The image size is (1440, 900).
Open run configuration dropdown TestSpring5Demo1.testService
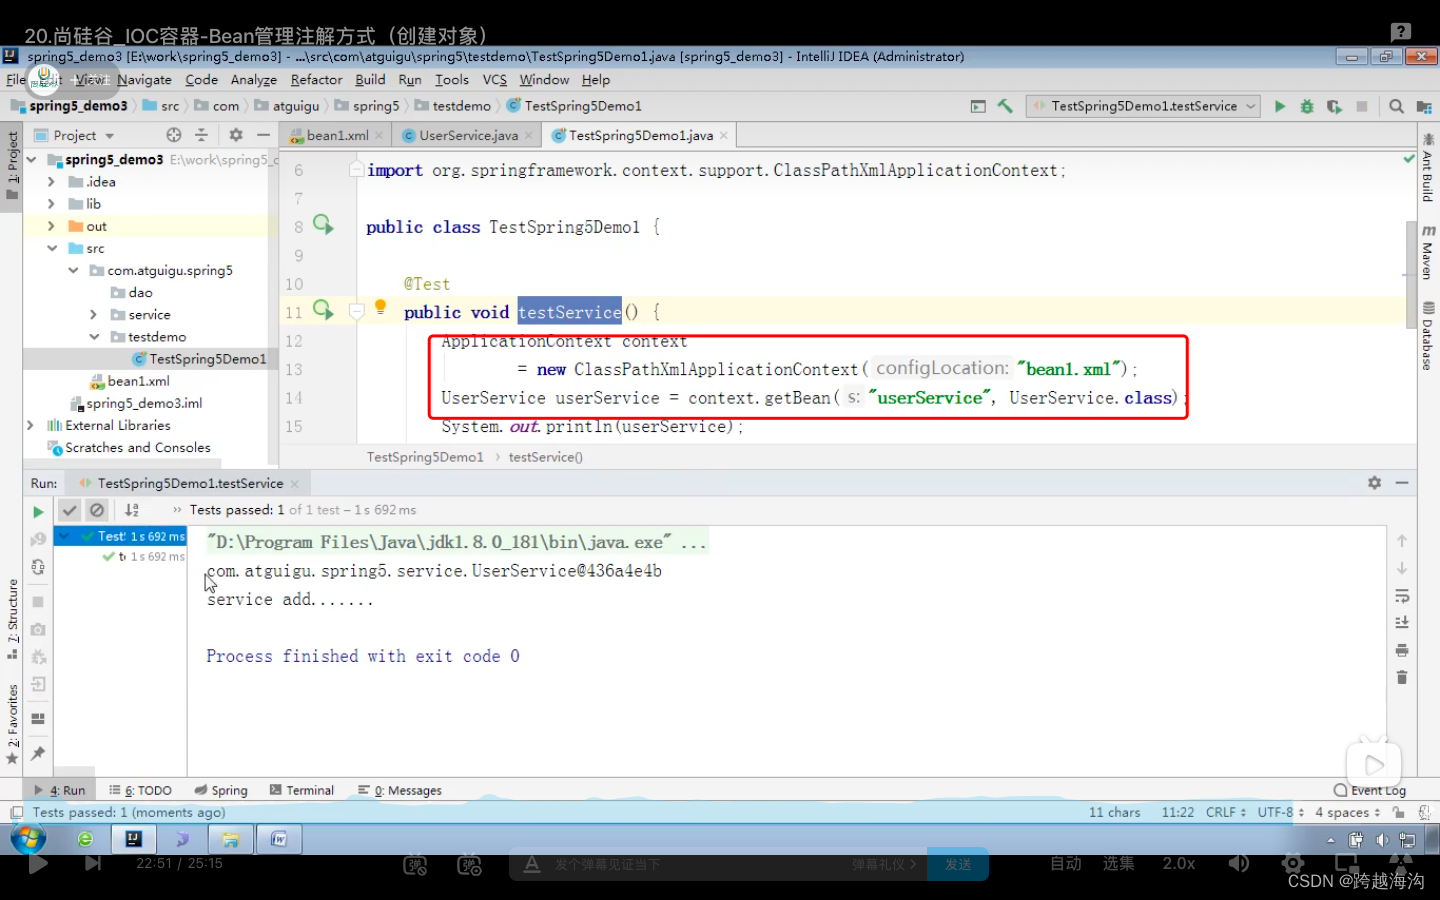[x=1142, y=106]
